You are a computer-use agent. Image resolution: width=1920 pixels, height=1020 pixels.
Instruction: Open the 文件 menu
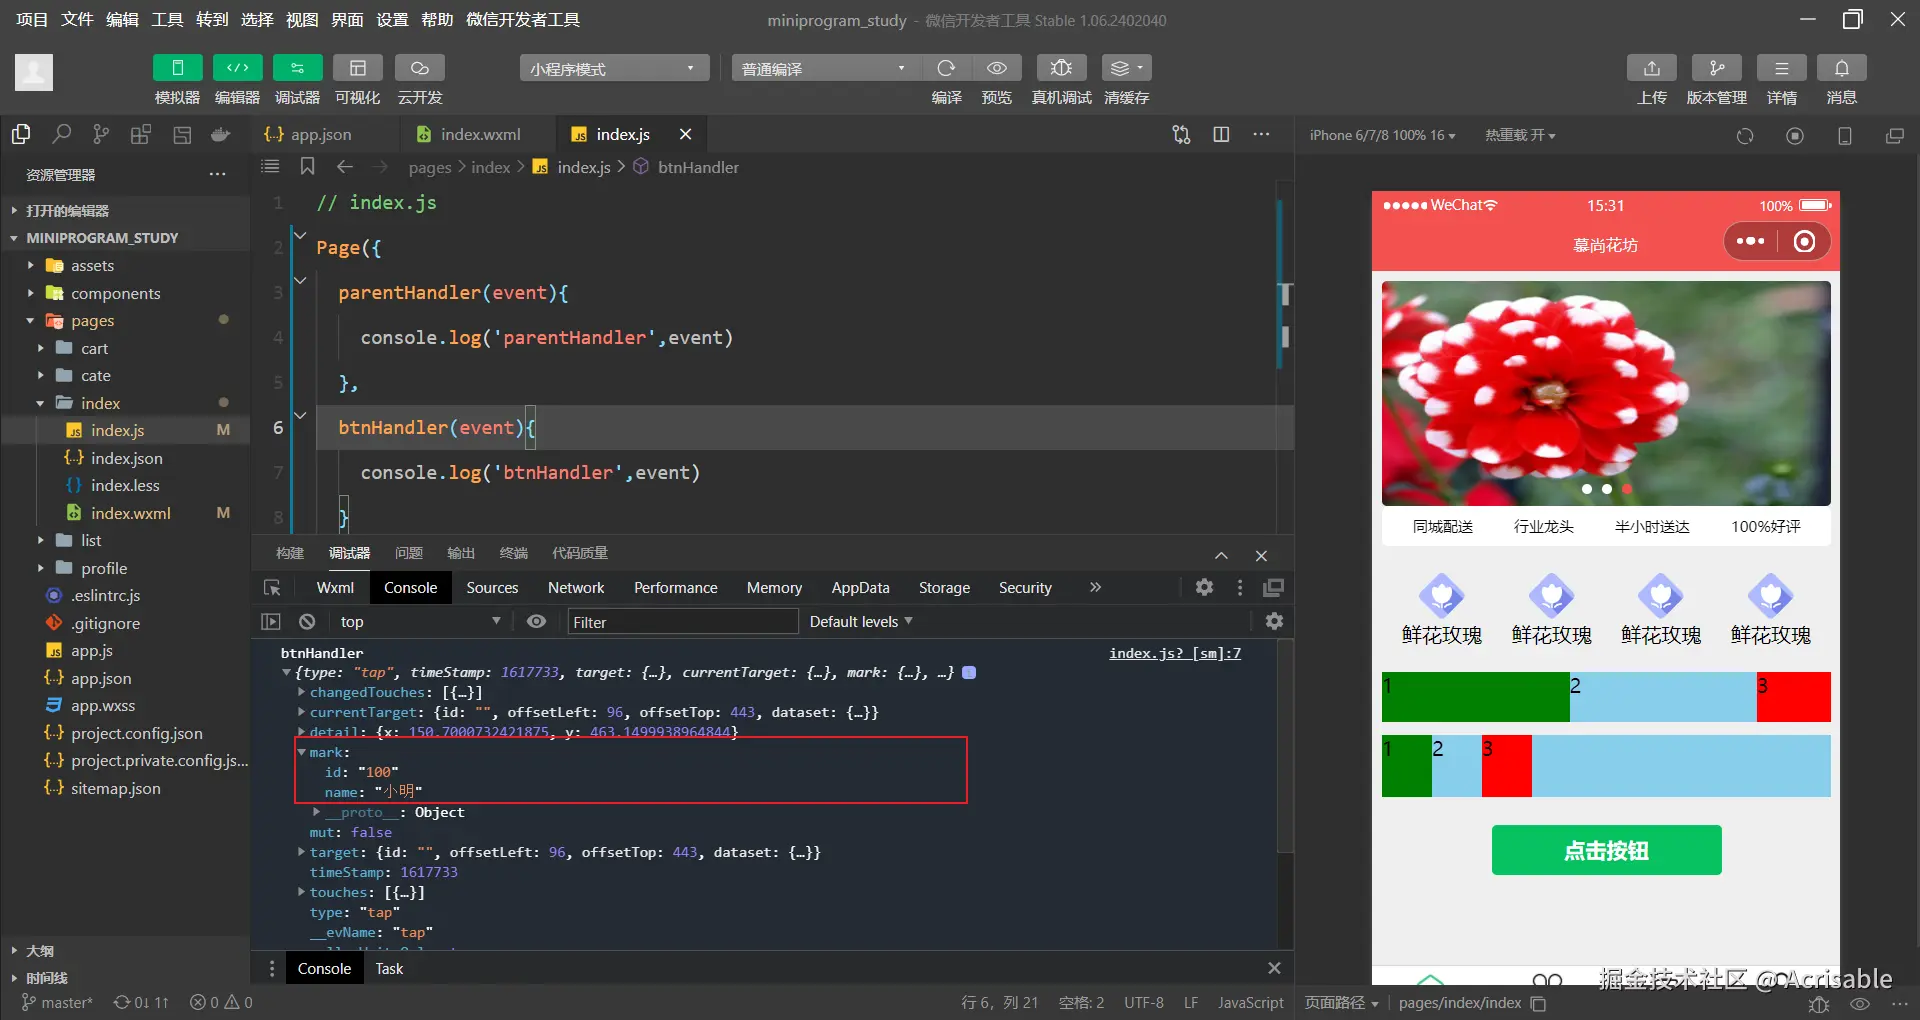pos(77,20)
